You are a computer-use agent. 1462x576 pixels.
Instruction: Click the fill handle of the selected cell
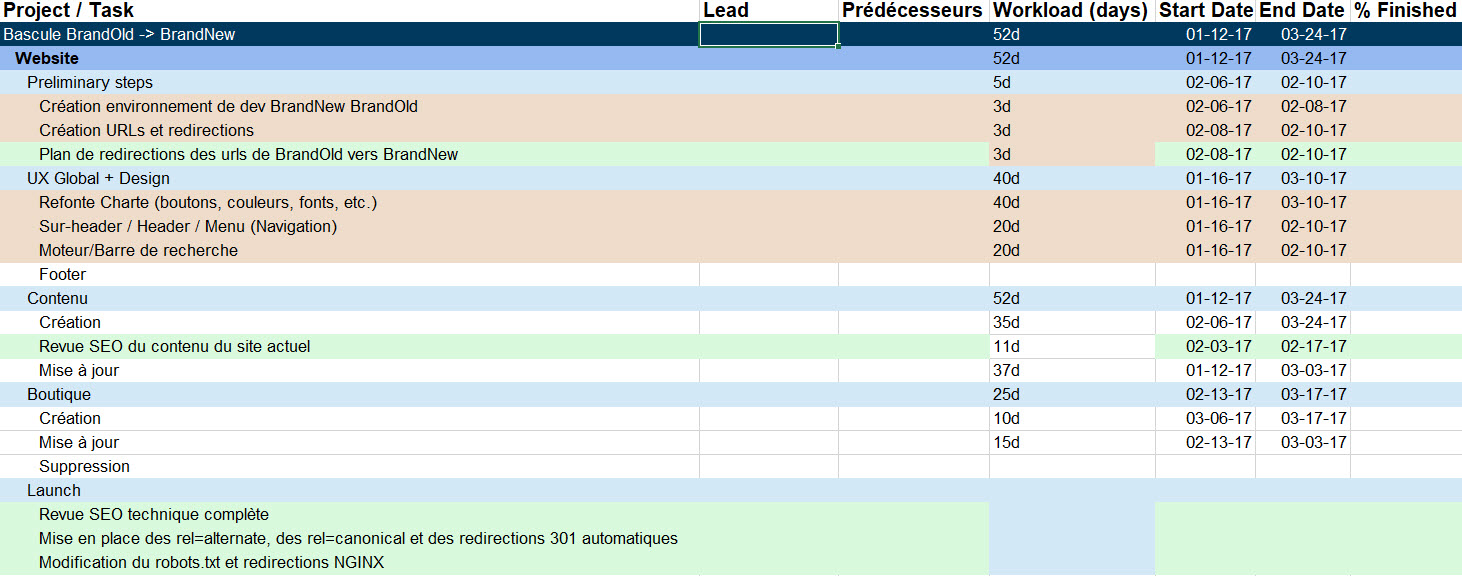[x=838, y=46]
